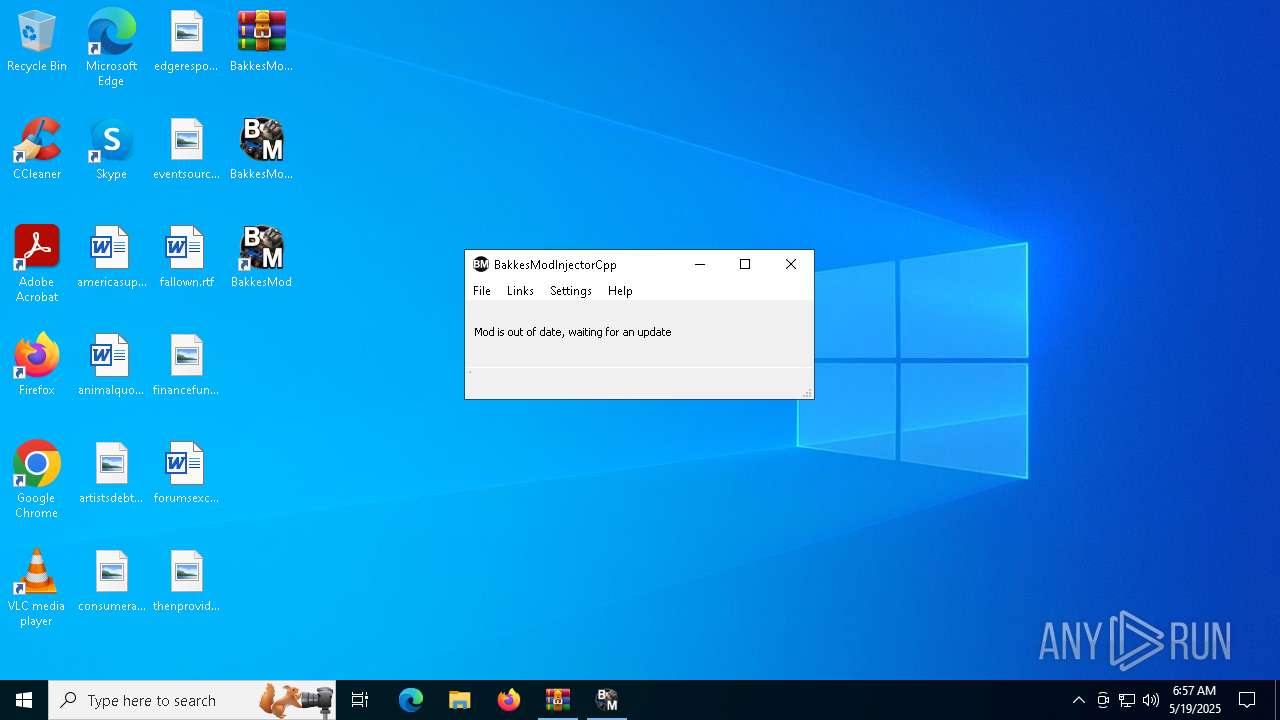Viewport: 1280px width, 720px height.
Task: Launch Microsoft Edge from the taskbar
Action: (x=411, y=700)
